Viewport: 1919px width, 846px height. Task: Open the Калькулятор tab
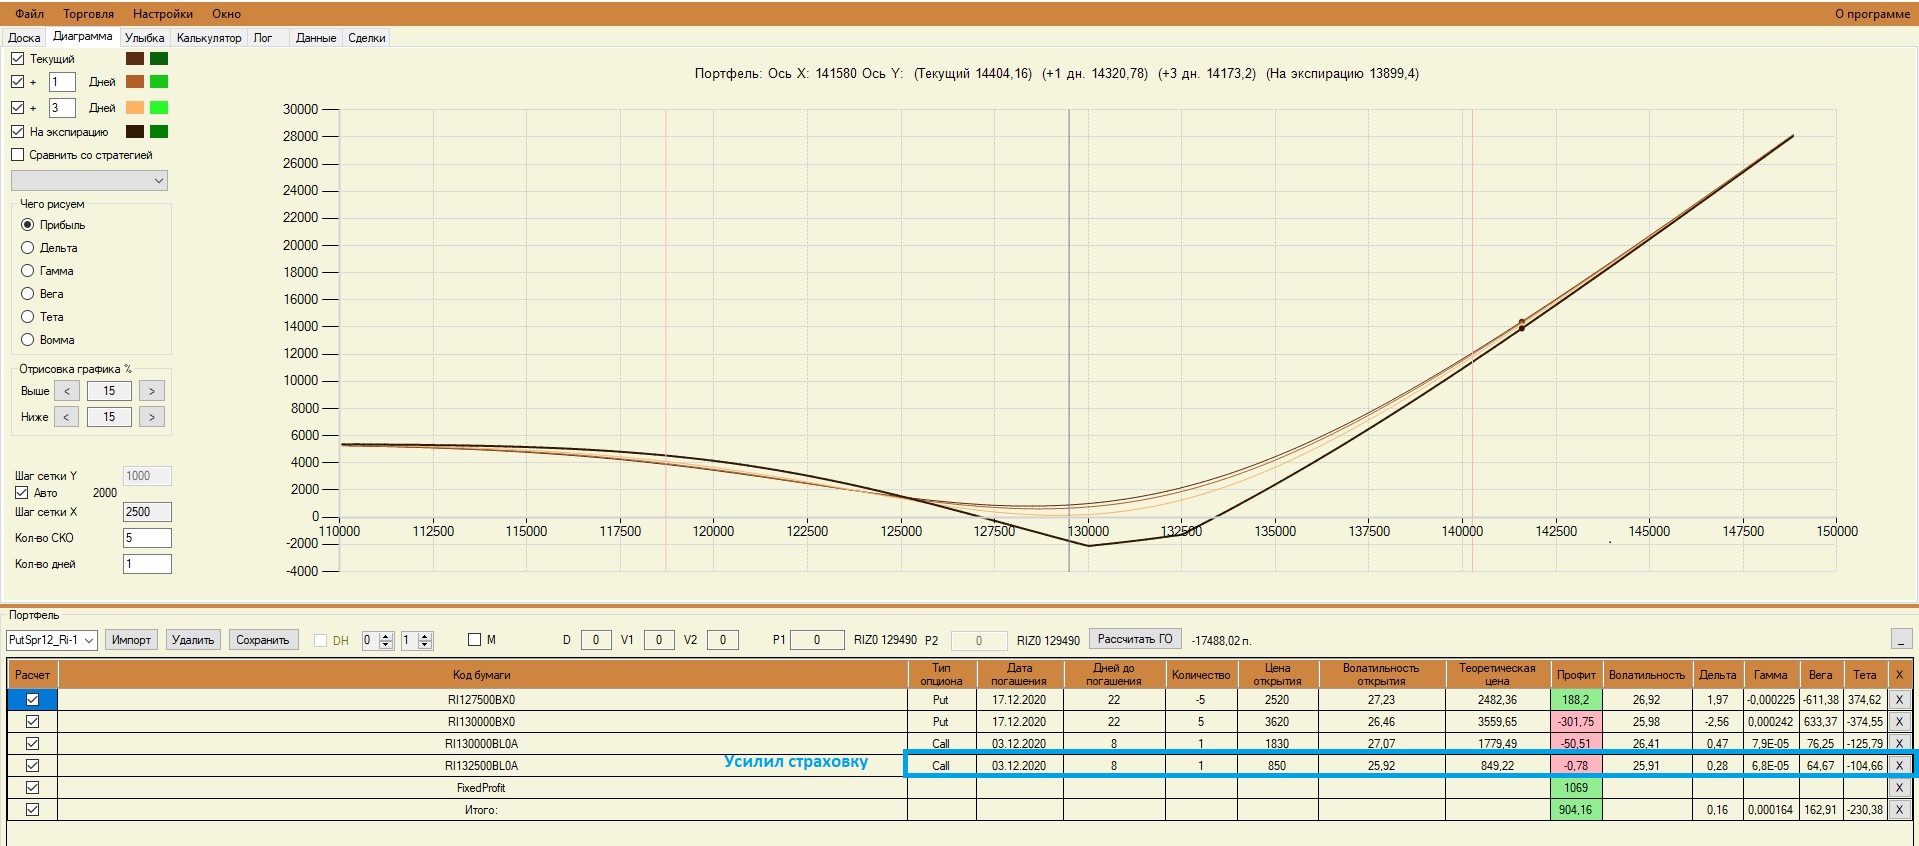[x=209, y=38]
